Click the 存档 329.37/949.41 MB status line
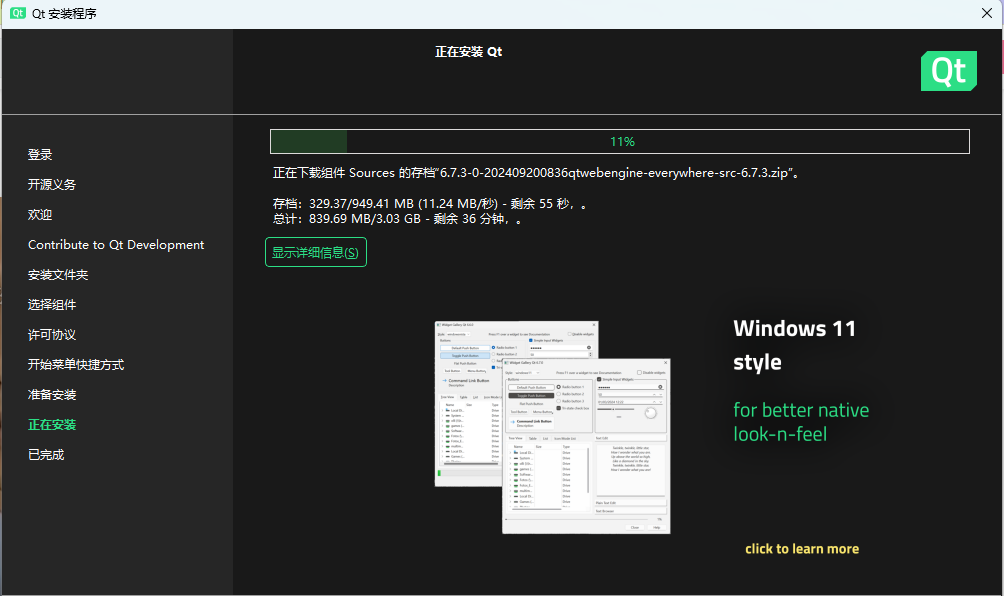 click(x=430, y=204)
